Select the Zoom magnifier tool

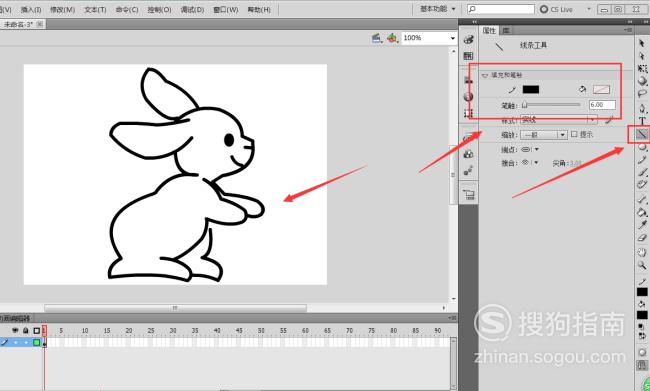coord(642,265)
